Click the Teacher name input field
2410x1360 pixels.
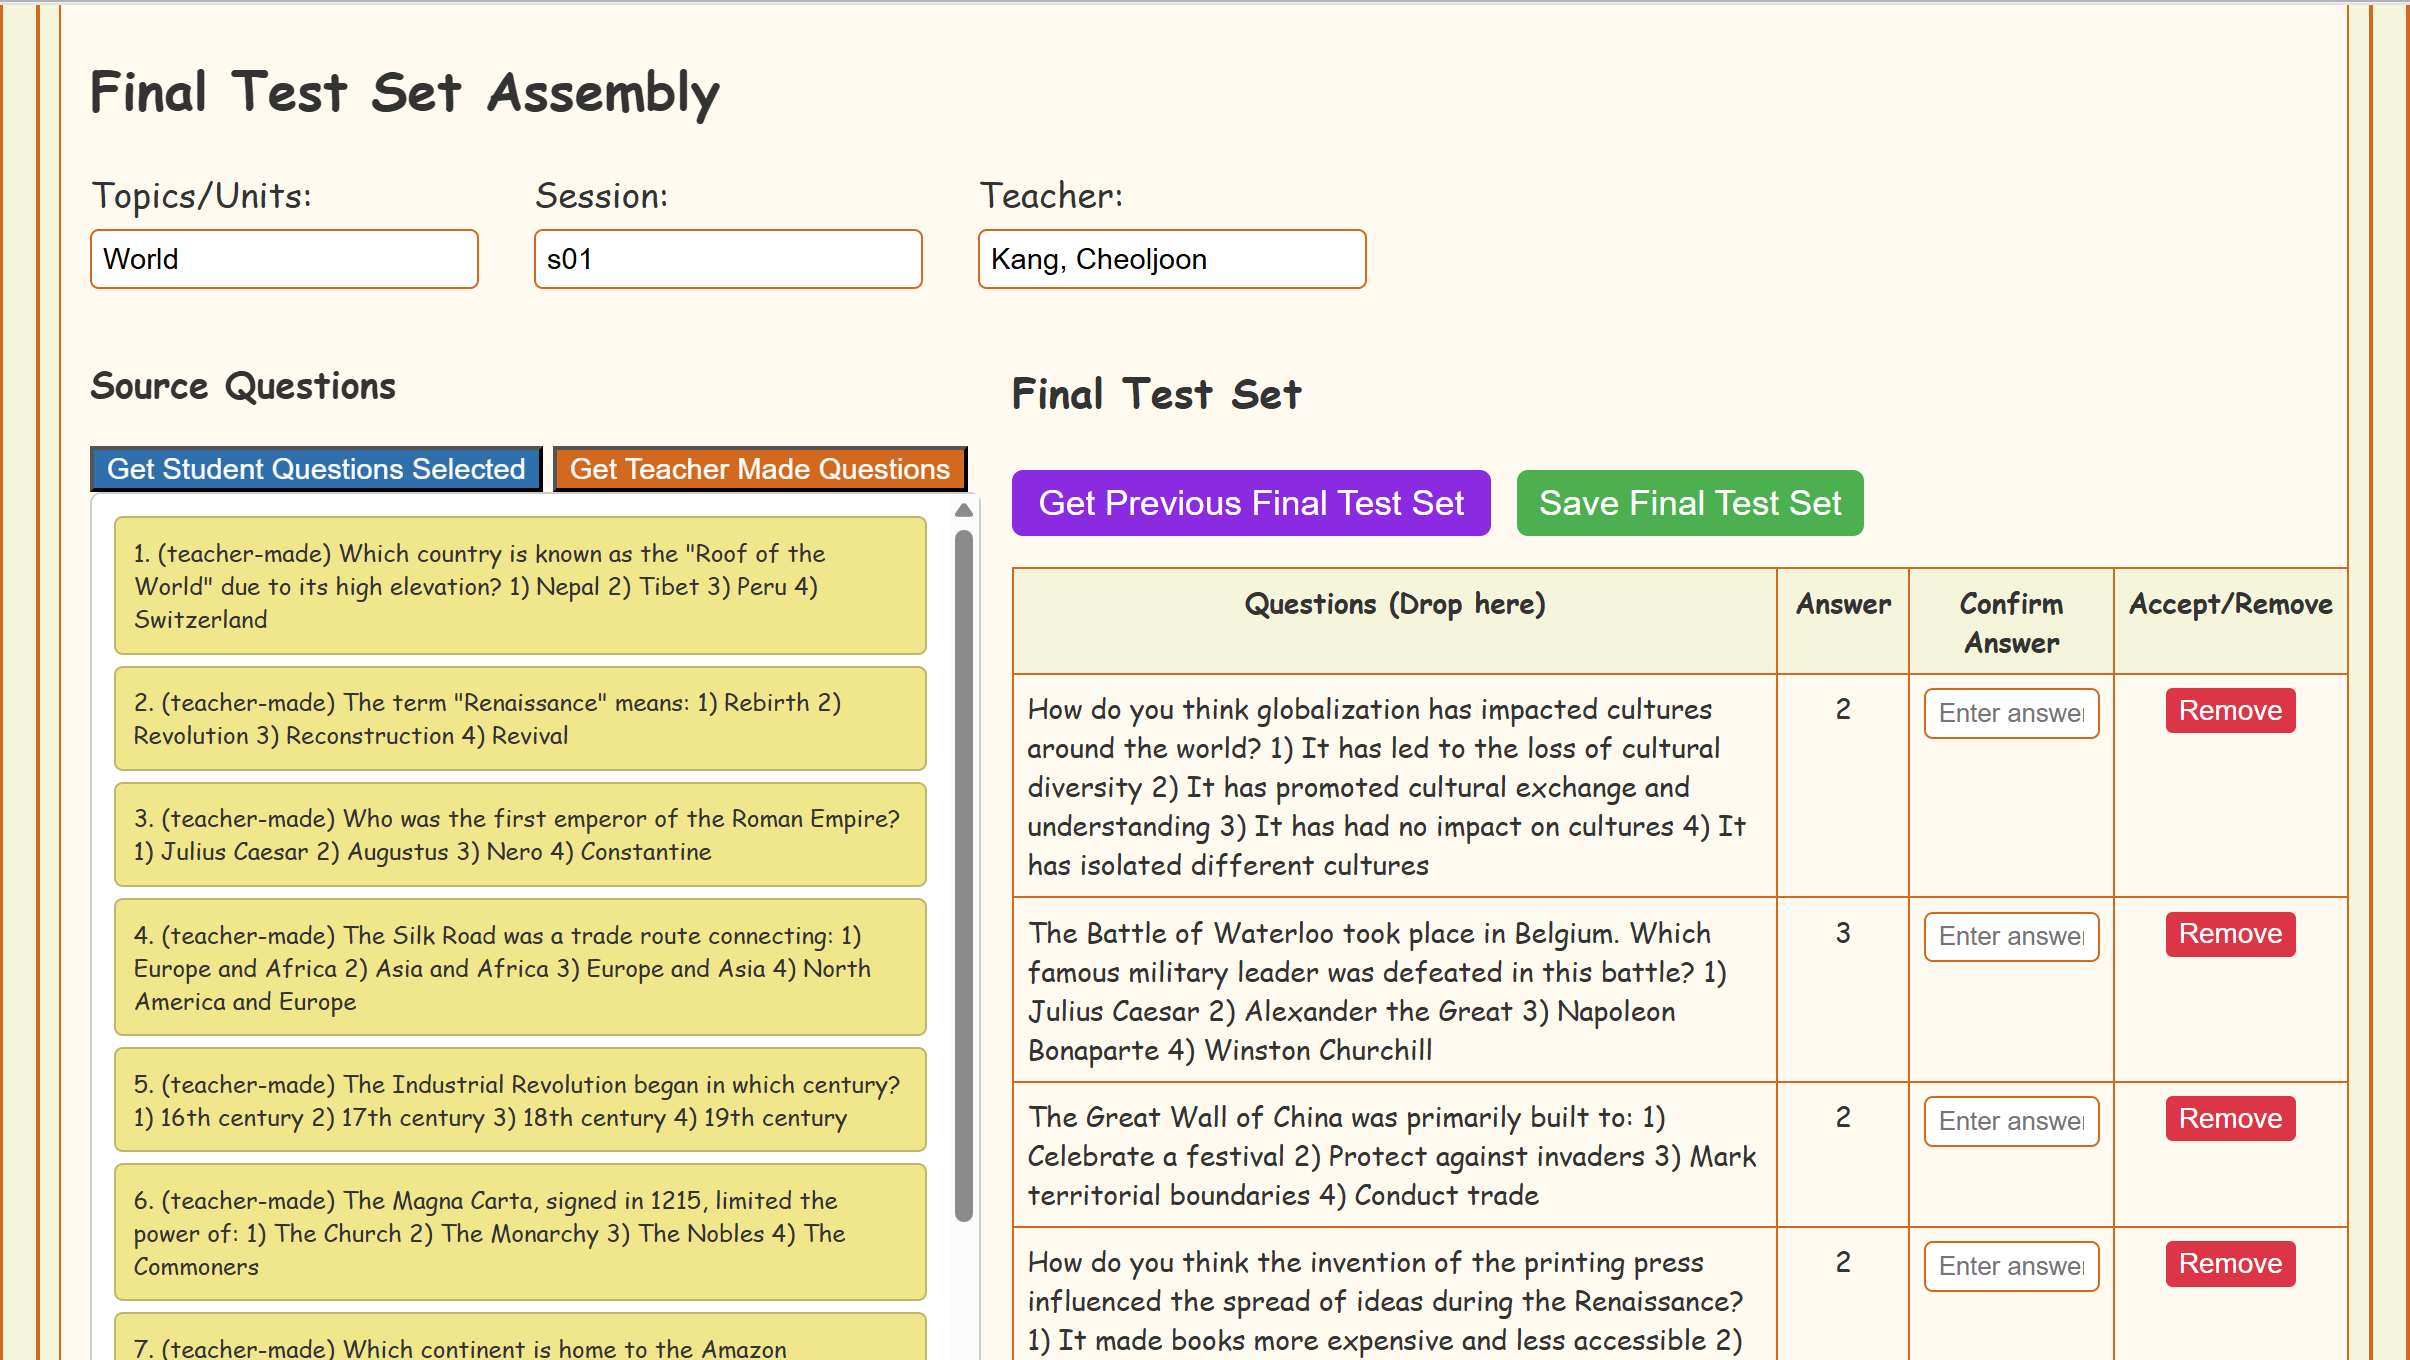click(x=1172, y=259)
